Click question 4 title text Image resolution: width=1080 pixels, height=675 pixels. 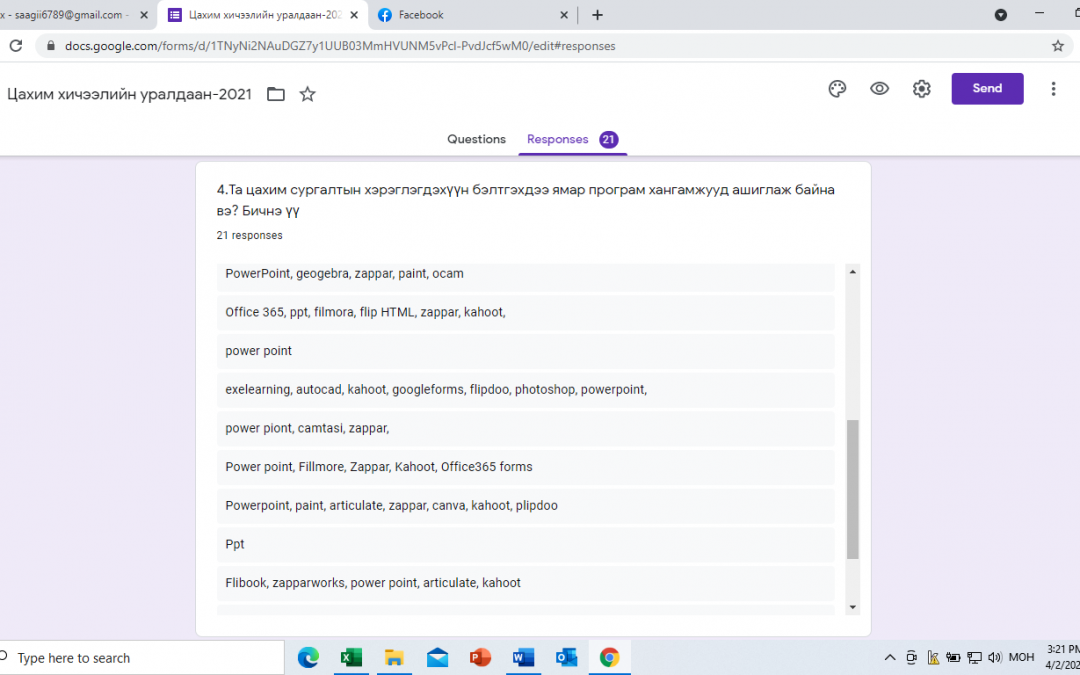(526, 200)
